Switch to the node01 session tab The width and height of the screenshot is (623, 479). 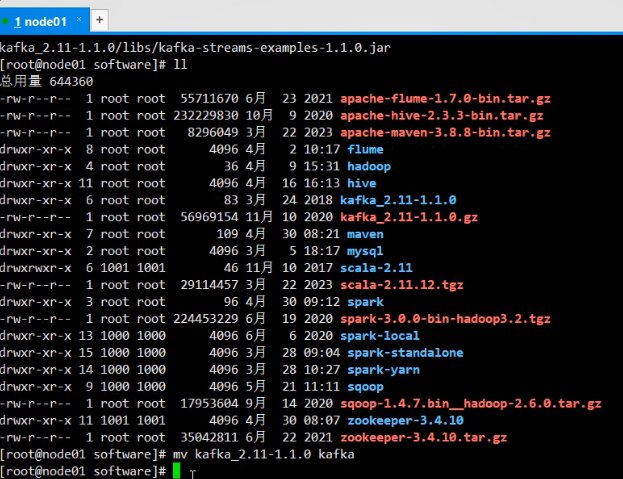coord(44,21)
